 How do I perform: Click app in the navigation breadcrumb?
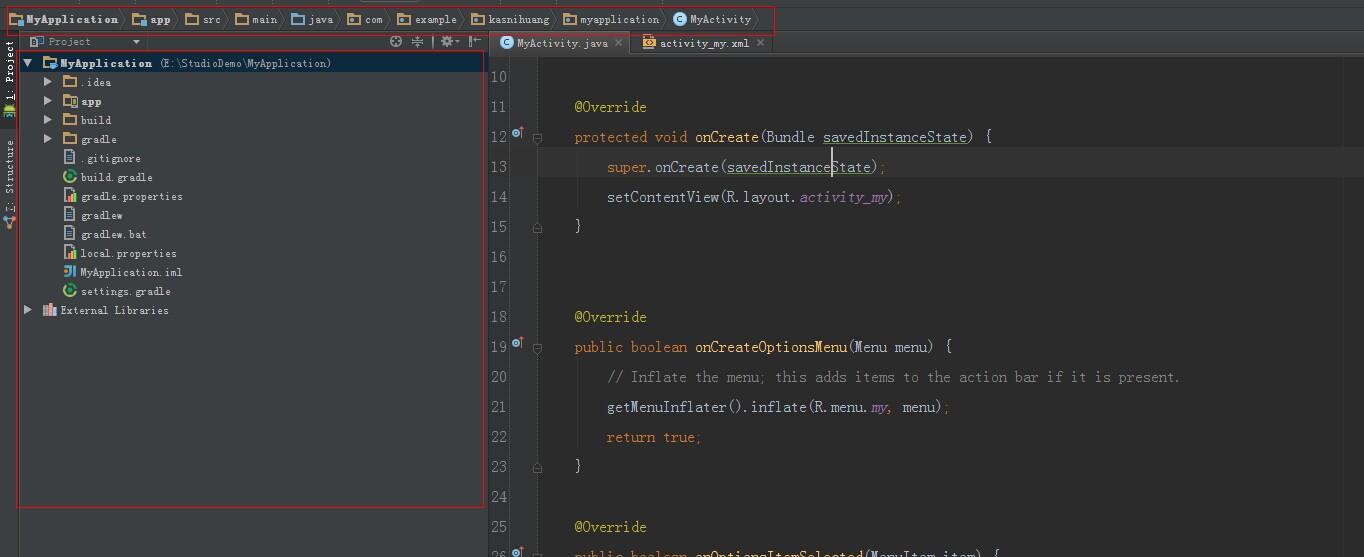coord(152,19)
